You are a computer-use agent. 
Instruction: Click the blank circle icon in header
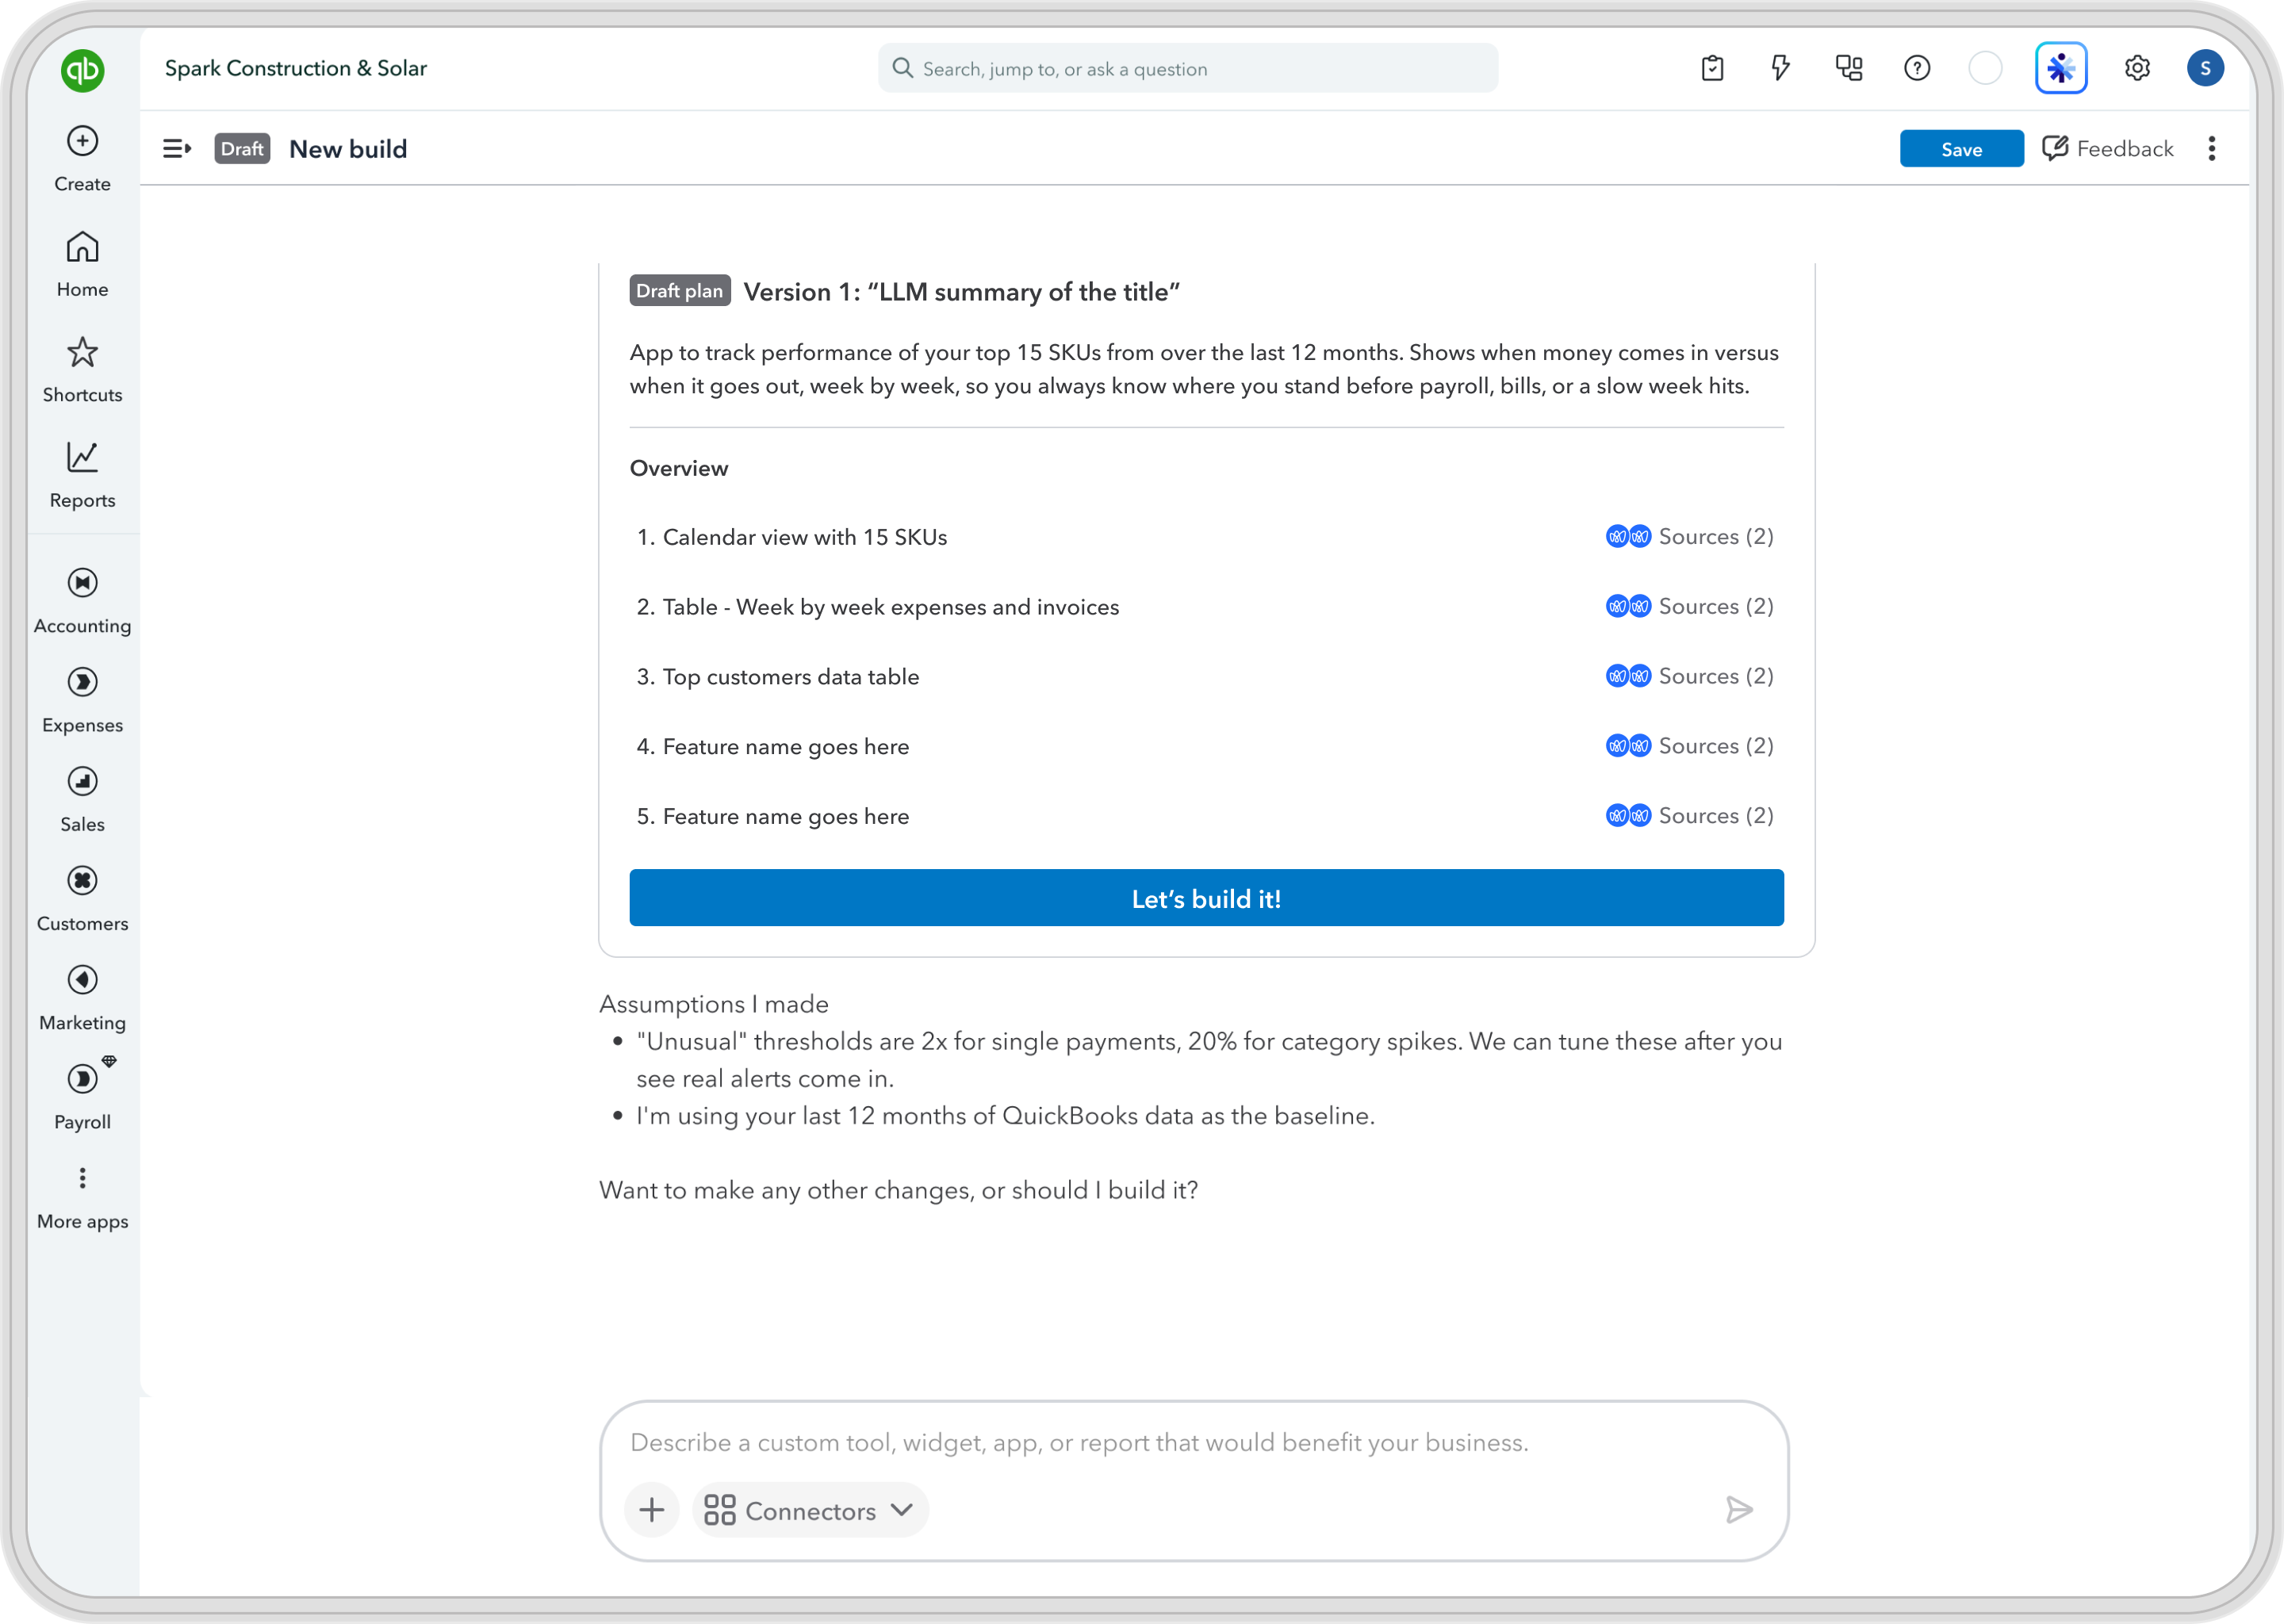[1985, 68]
